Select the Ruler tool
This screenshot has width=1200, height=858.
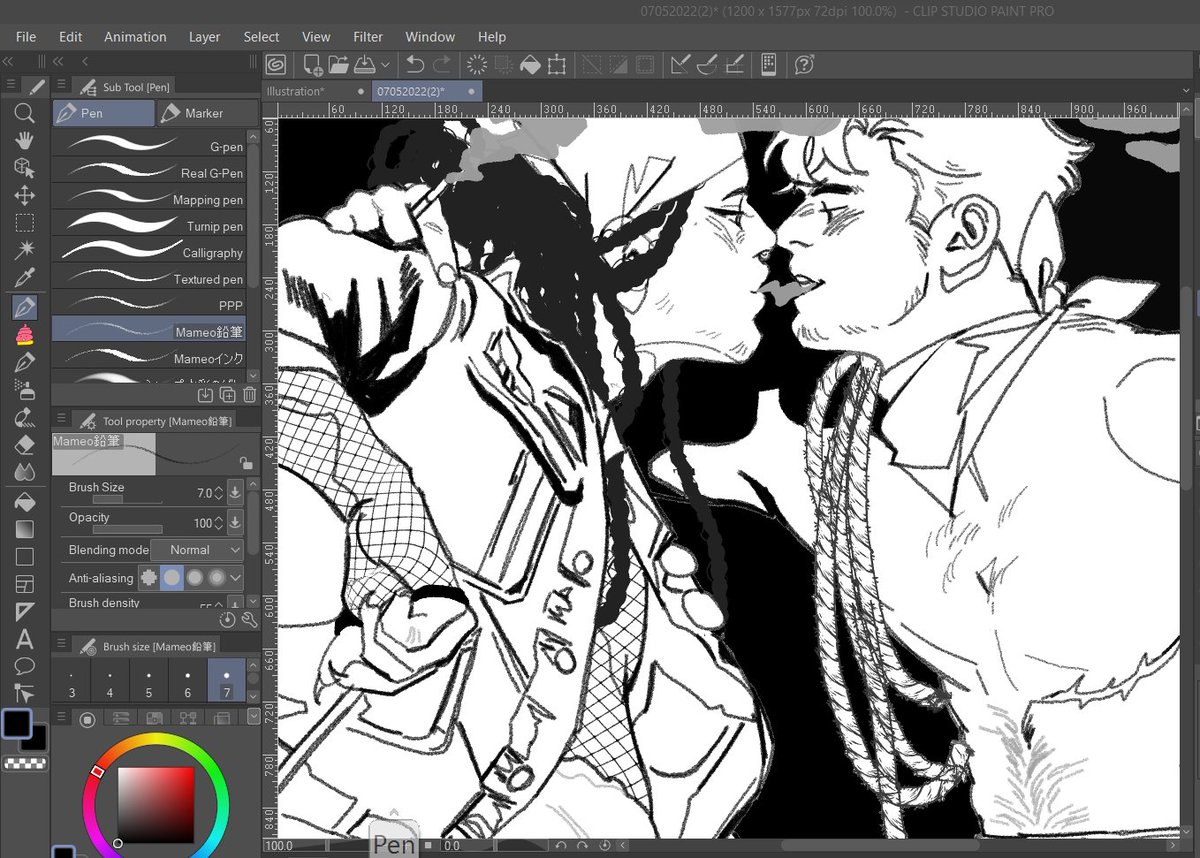(25, 612)
